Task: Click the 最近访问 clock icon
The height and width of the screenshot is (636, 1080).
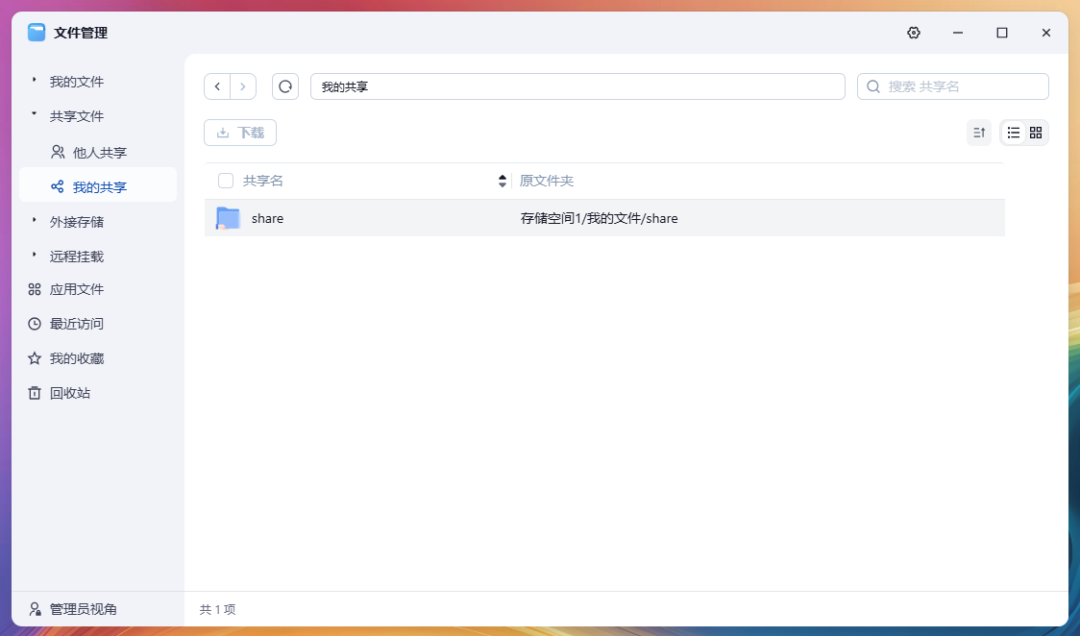Action: [34, 324]
